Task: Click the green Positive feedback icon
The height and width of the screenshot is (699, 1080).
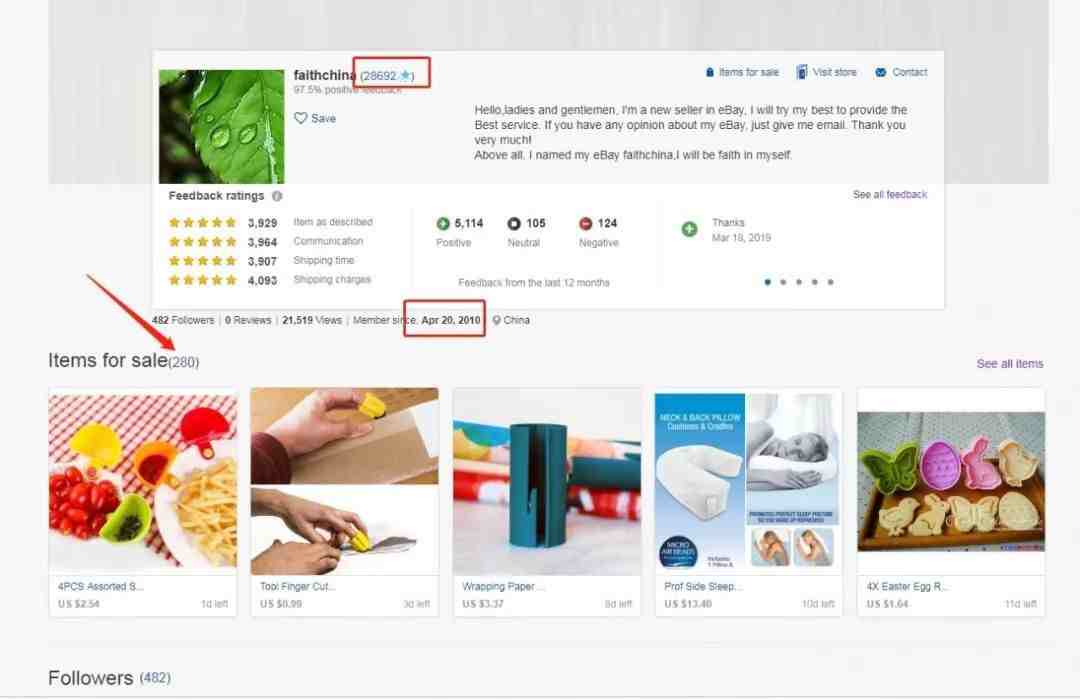Action: (x=443, y=223)
